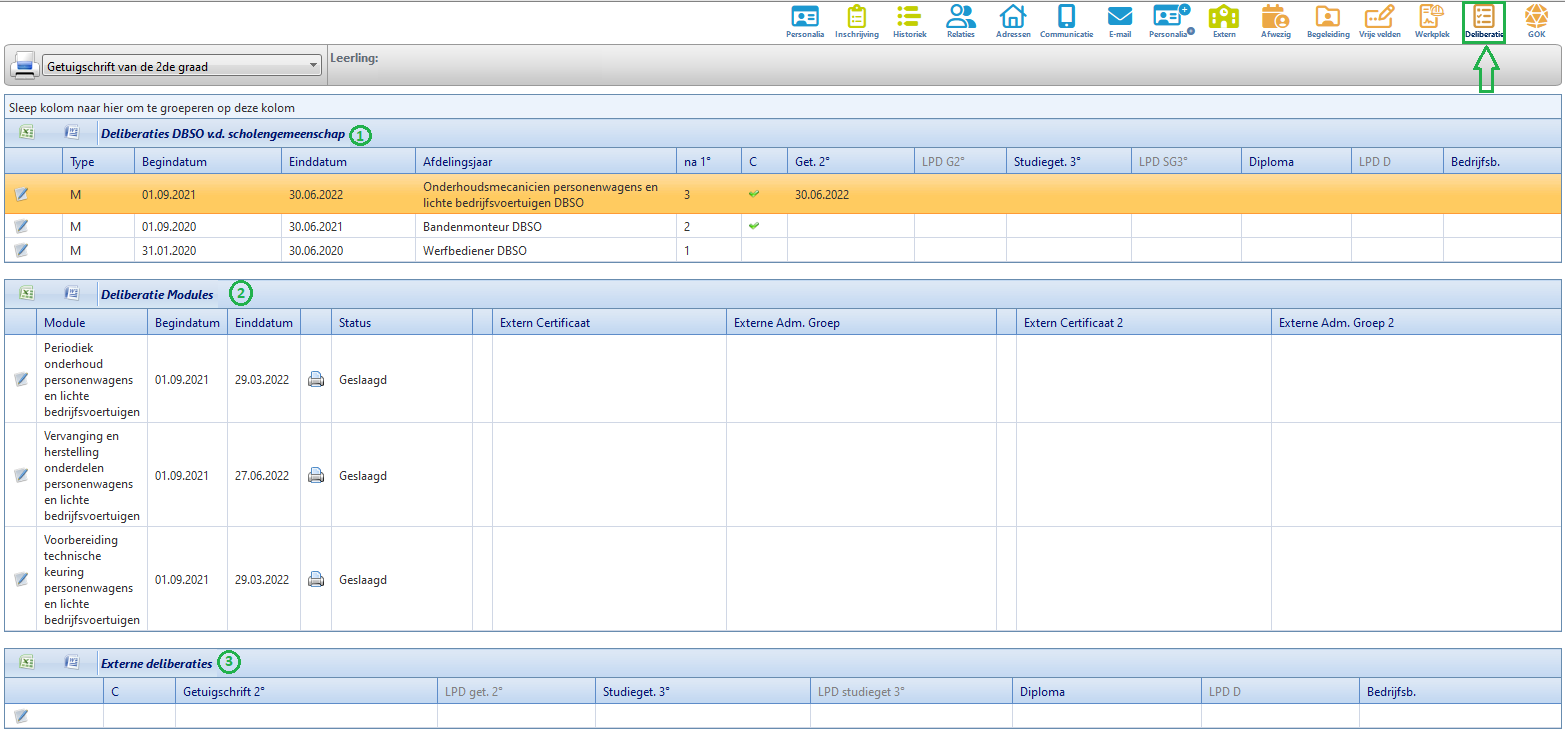Print the Periodiek onderhoud module certificate
The height and width of the screenshot is (745, 1565).
click(316, 380)
